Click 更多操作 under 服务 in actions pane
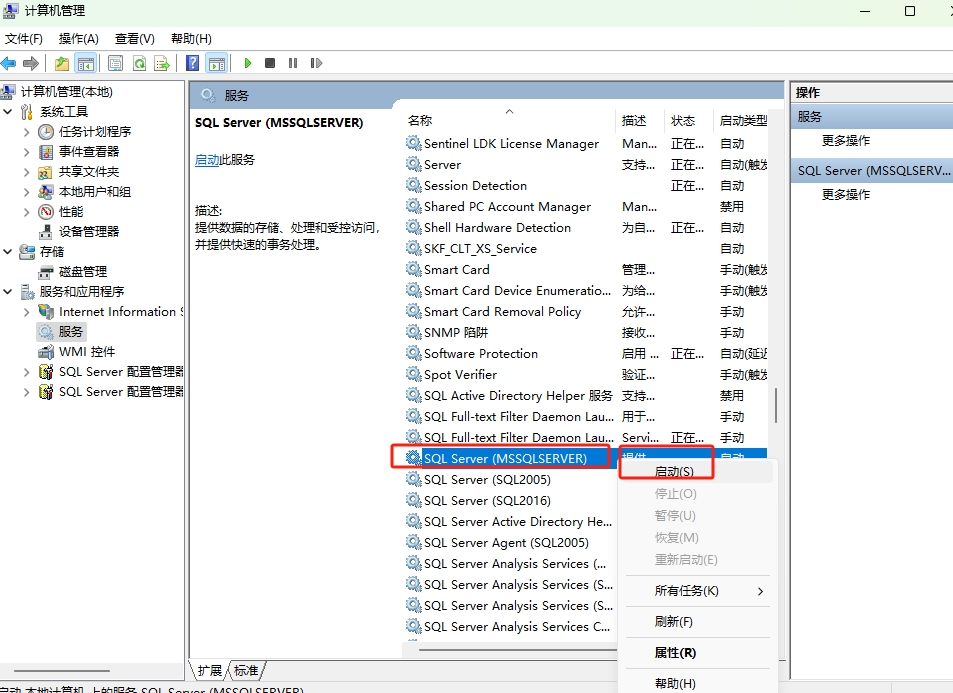Image resolution: width=953 pixels, height=693 pixels. click(846, 141)
